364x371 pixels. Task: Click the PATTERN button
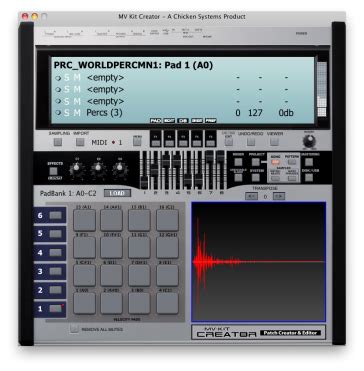pyautogui.click(x=292, y=162)
